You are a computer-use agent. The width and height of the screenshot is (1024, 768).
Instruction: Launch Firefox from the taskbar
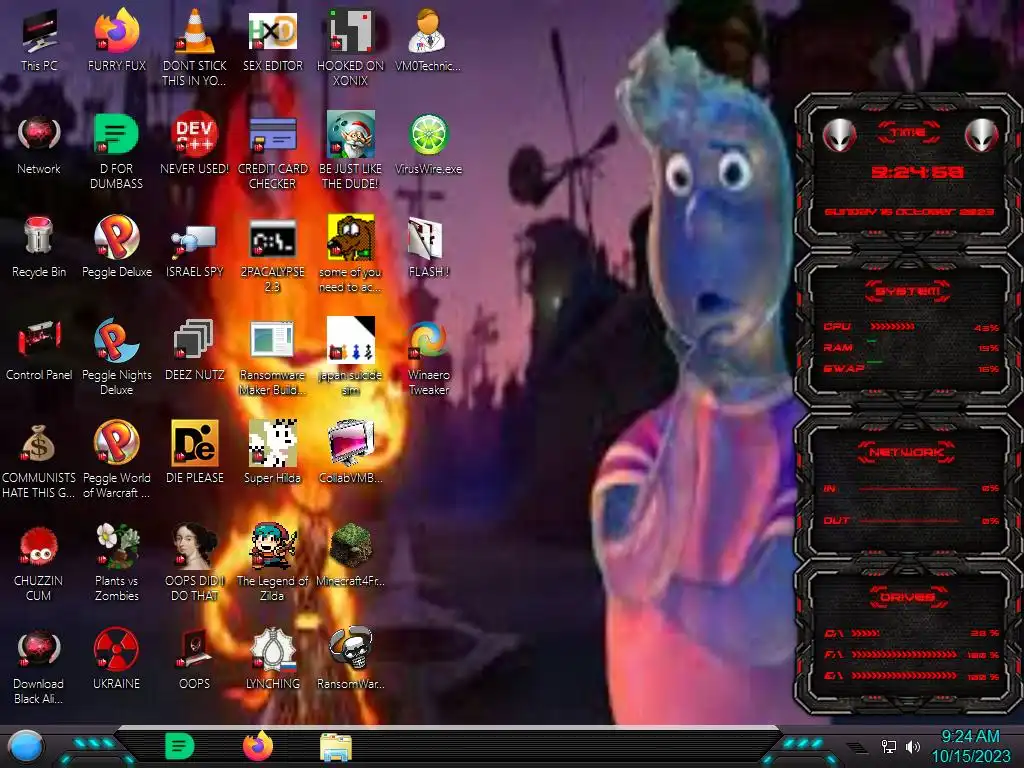[x=258, y=746]
